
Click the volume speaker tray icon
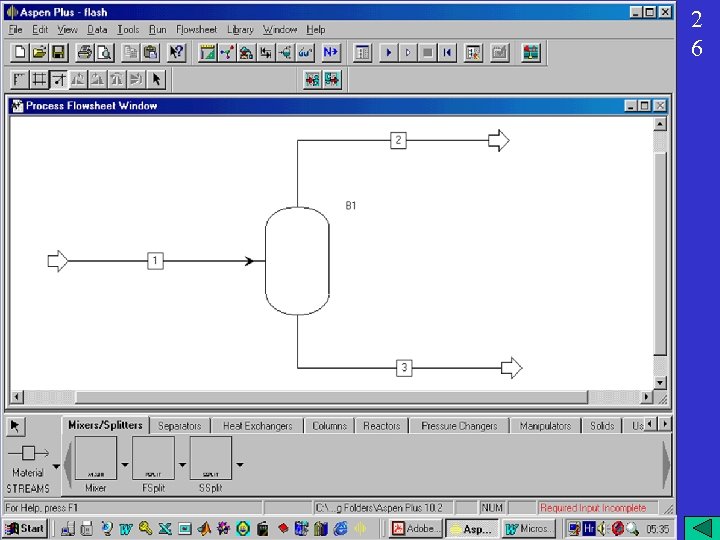pos(602,529)
